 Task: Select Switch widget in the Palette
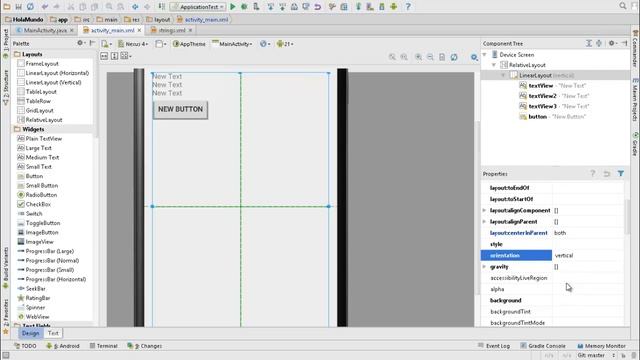tap(30, 213)
